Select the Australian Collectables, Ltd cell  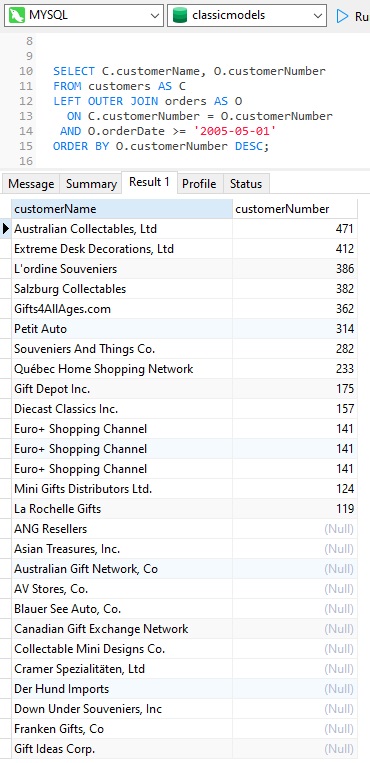(x=122, y=229)
